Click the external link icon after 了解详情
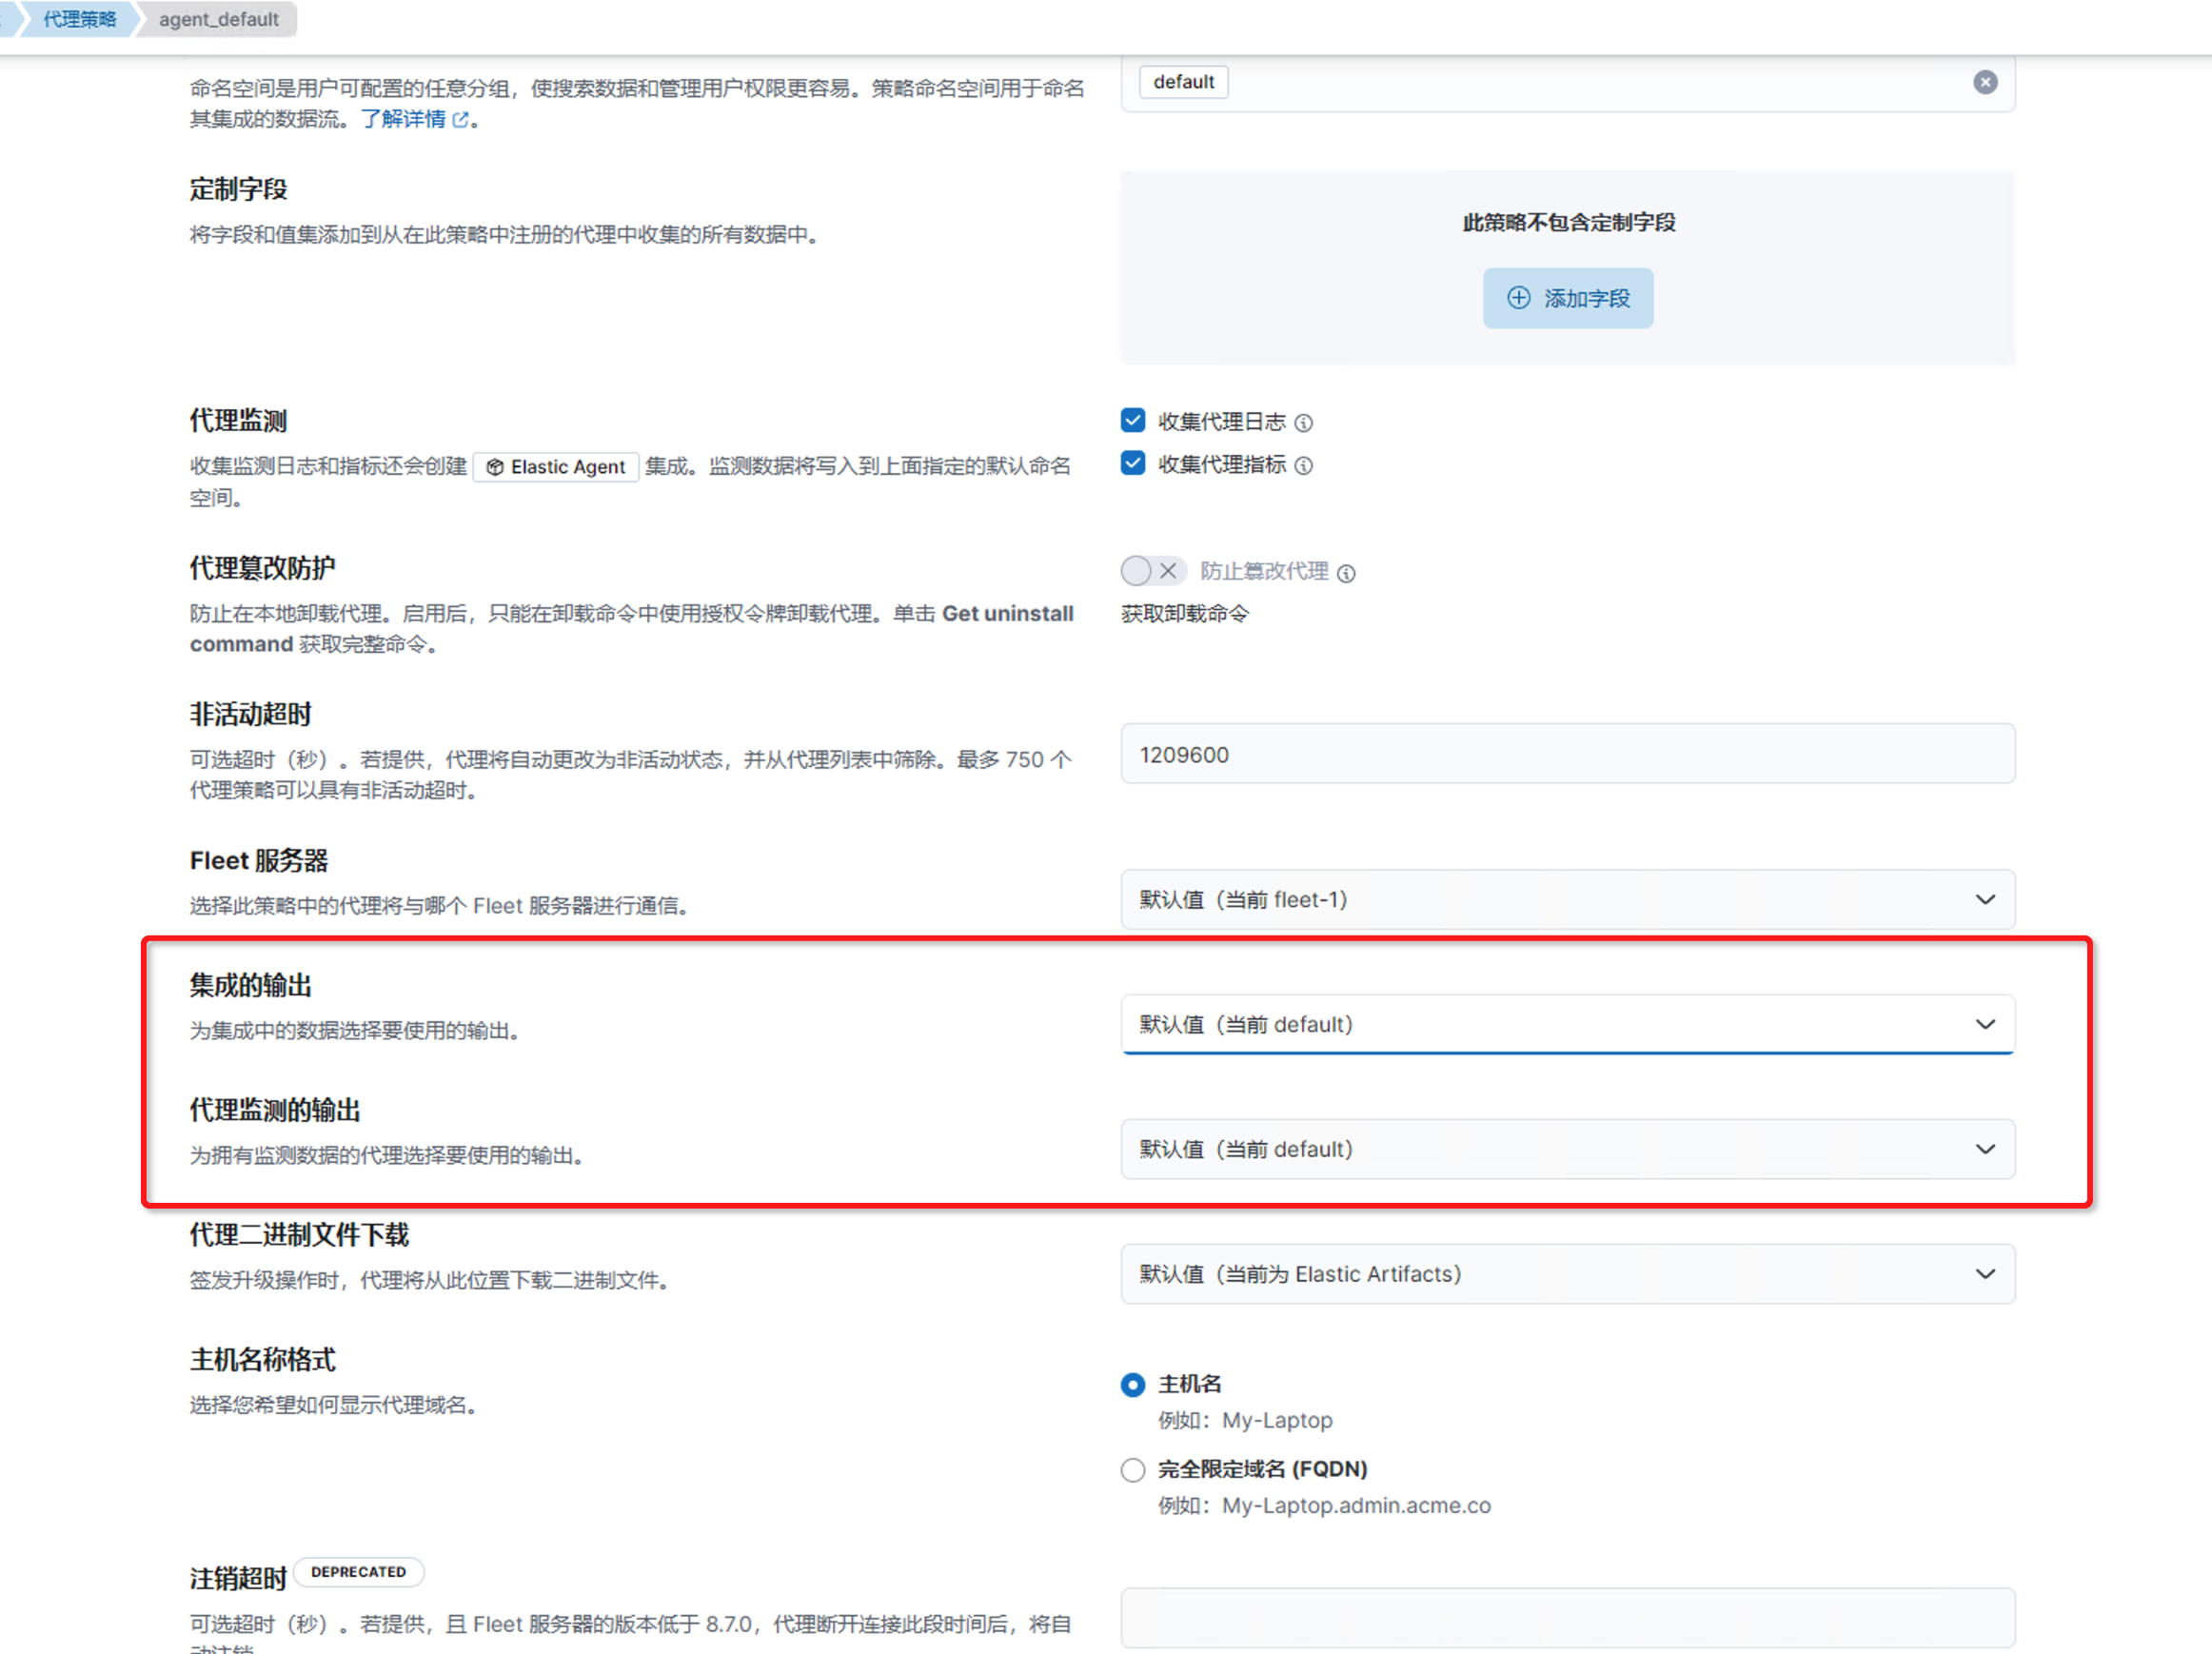Viewport: 2212px width, 1654px height. pyautogui.click(x=460, y=120)
